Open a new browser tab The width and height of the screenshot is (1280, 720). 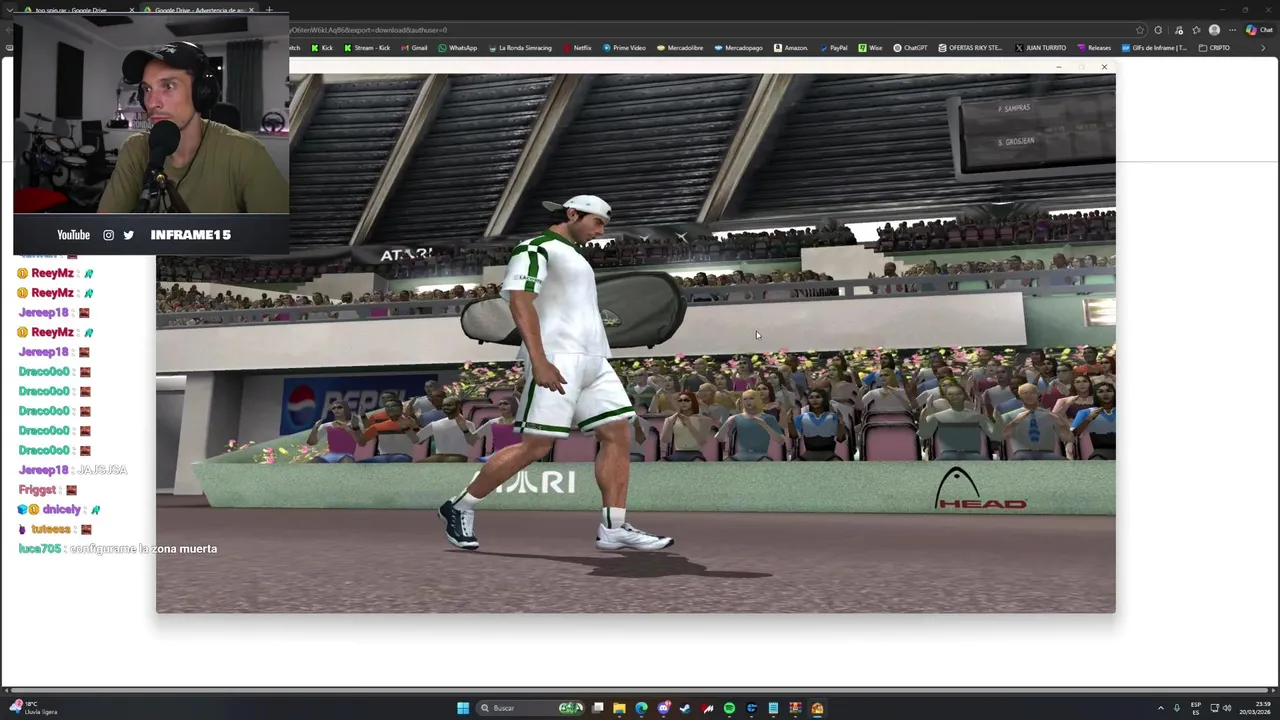(269, 10)
